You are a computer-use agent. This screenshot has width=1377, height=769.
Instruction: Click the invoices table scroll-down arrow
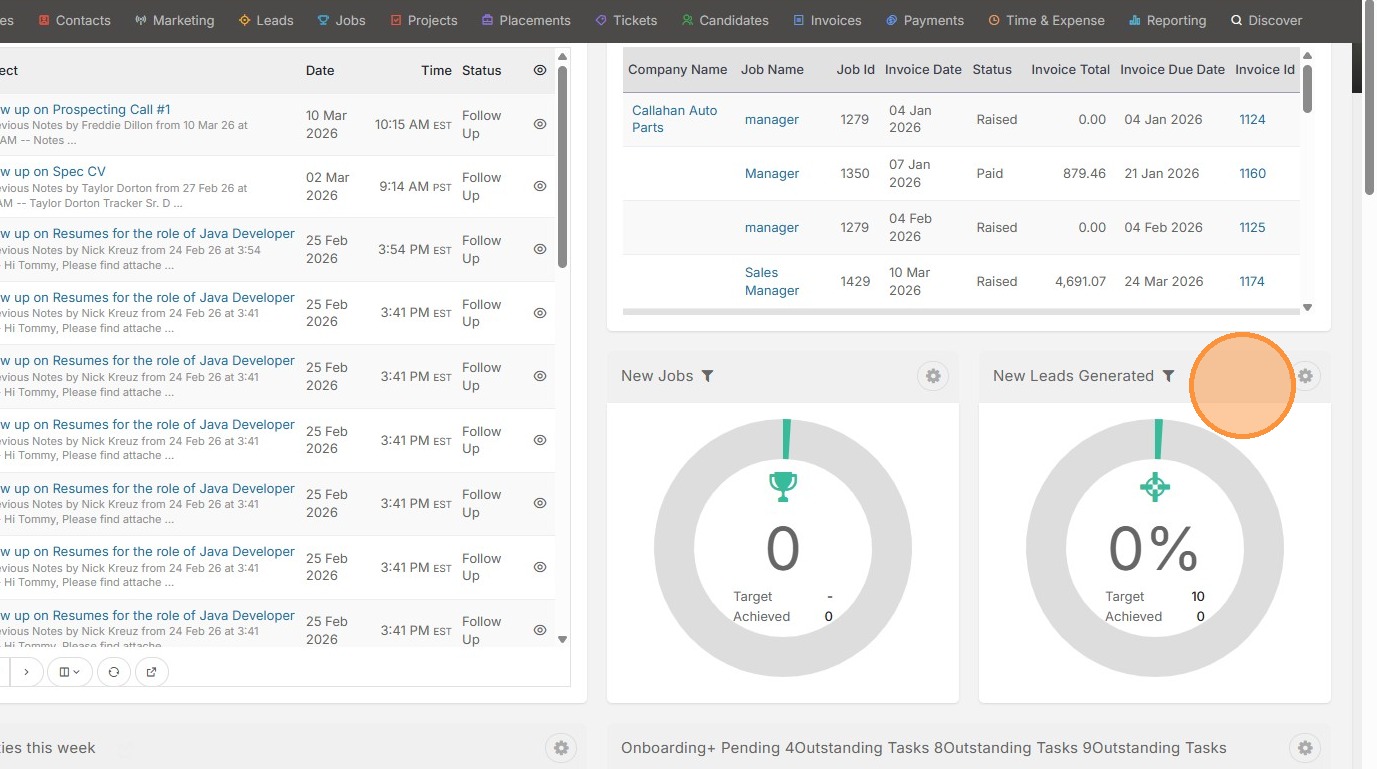click(x=1307, y=308)
